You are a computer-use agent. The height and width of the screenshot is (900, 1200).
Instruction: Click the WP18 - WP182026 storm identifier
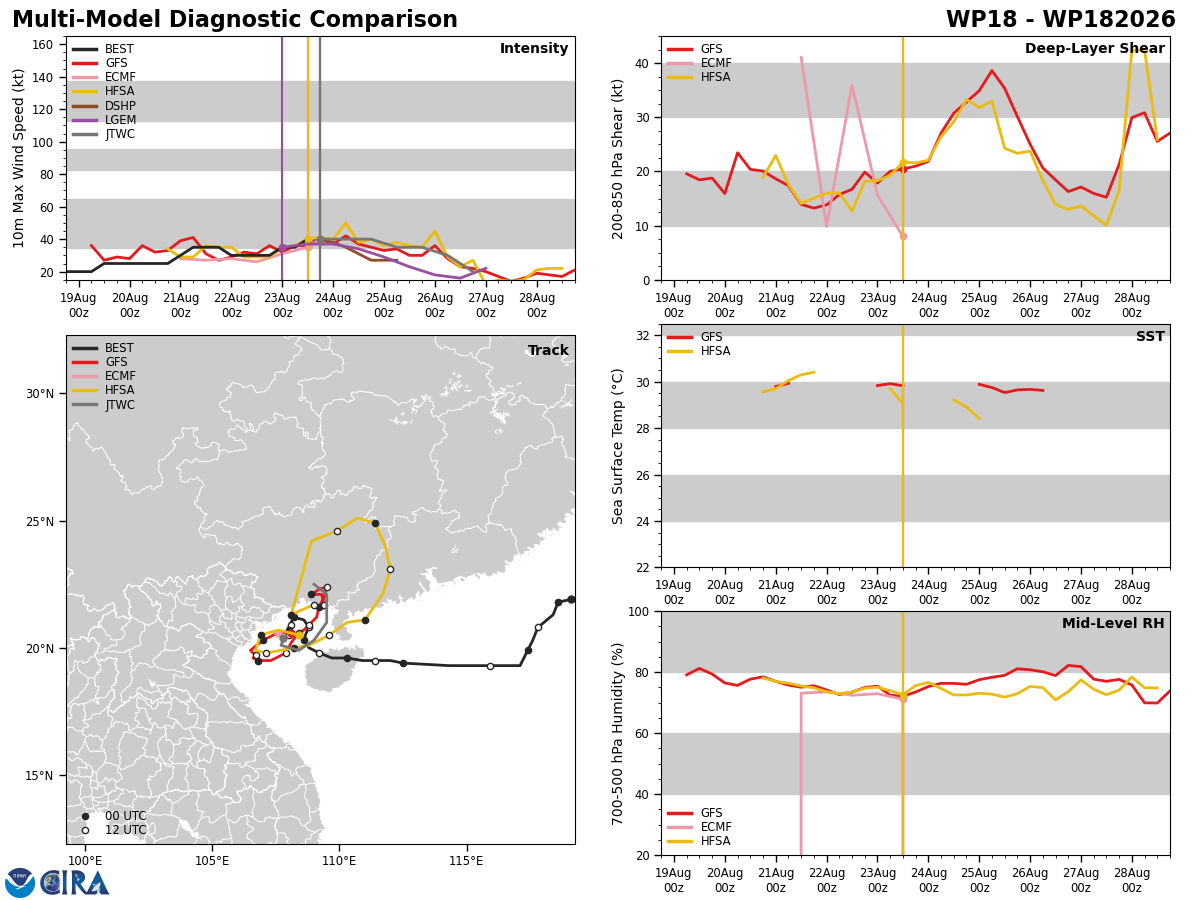point(1061,20)
